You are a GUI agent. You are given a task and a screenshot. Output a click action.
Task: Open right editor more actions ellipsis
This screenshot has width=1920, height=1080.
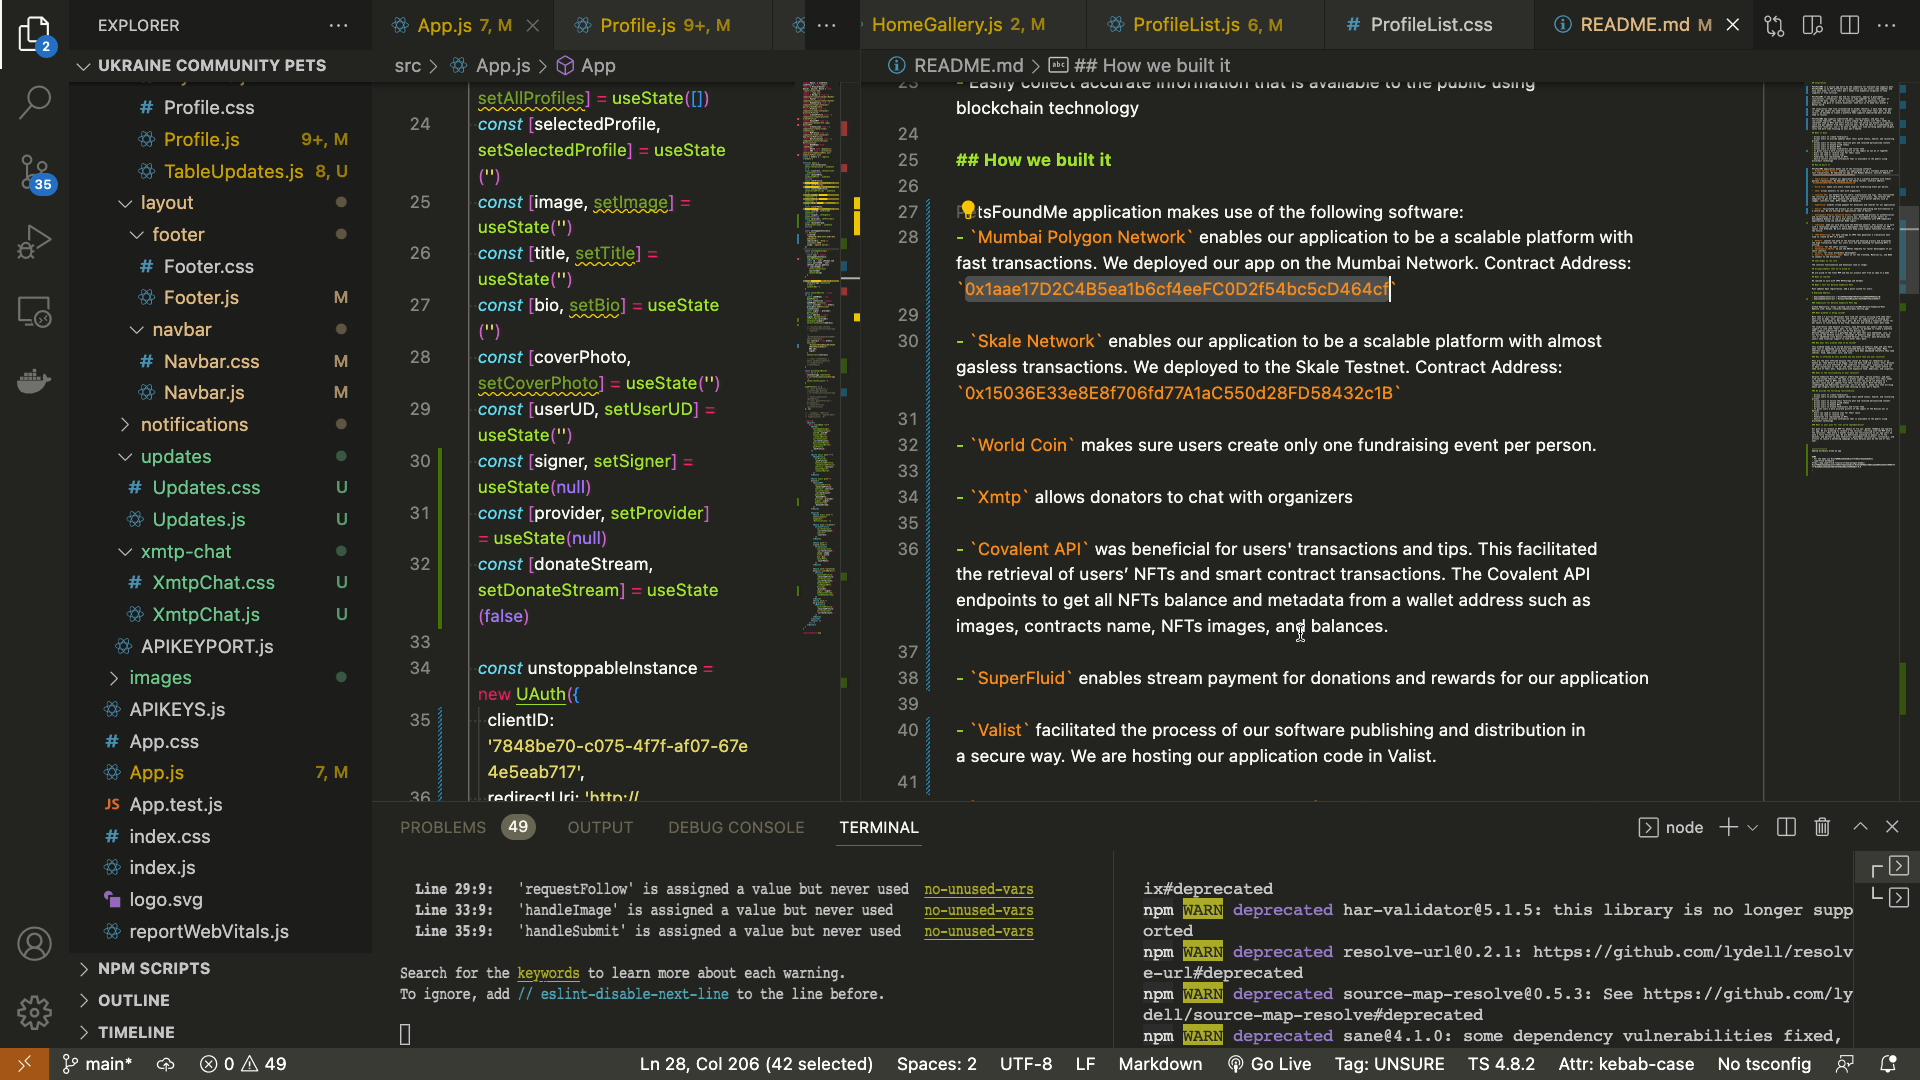coord(1887,25)
